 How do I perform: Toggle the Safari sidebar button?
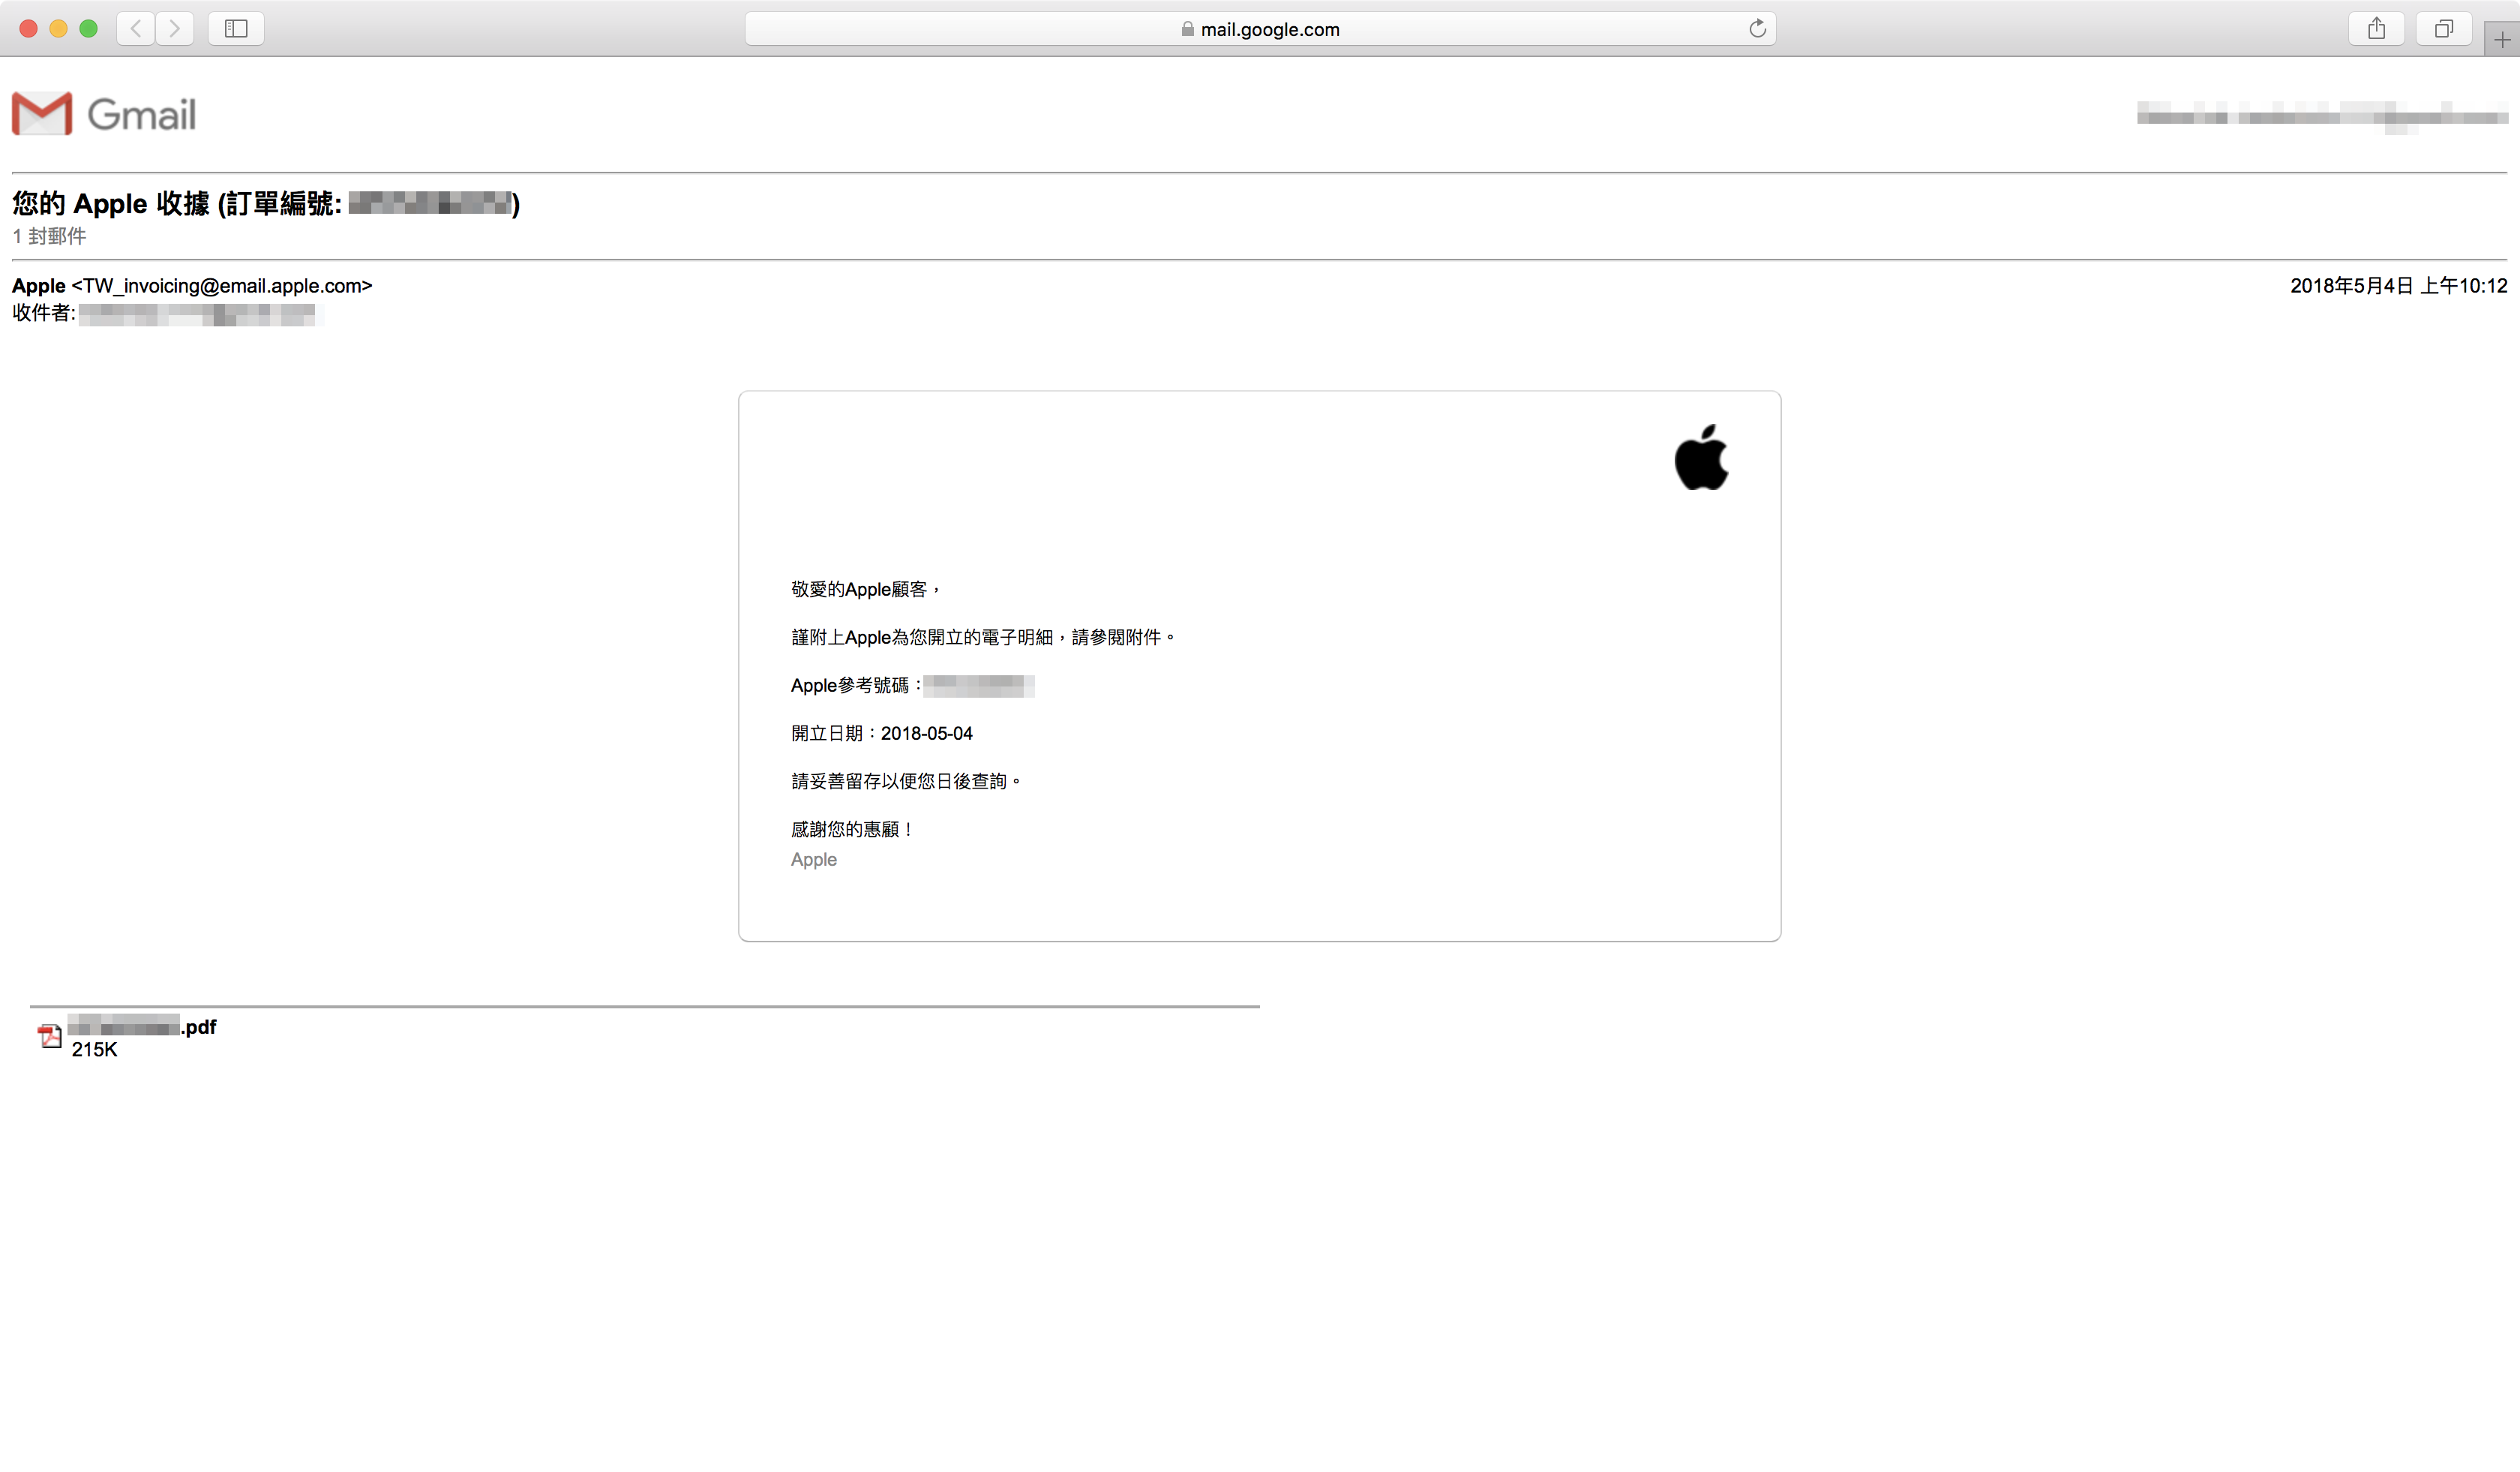coord(236,28)
